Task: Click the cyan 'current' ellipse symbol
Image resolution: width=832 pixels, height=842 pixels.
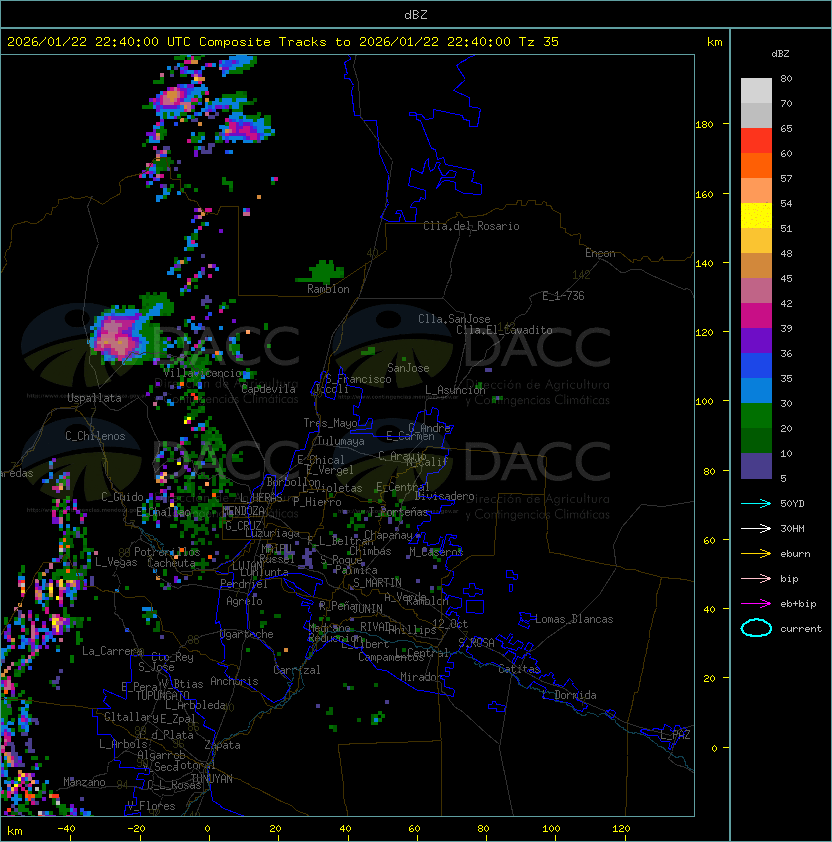Action: [756, 628]
